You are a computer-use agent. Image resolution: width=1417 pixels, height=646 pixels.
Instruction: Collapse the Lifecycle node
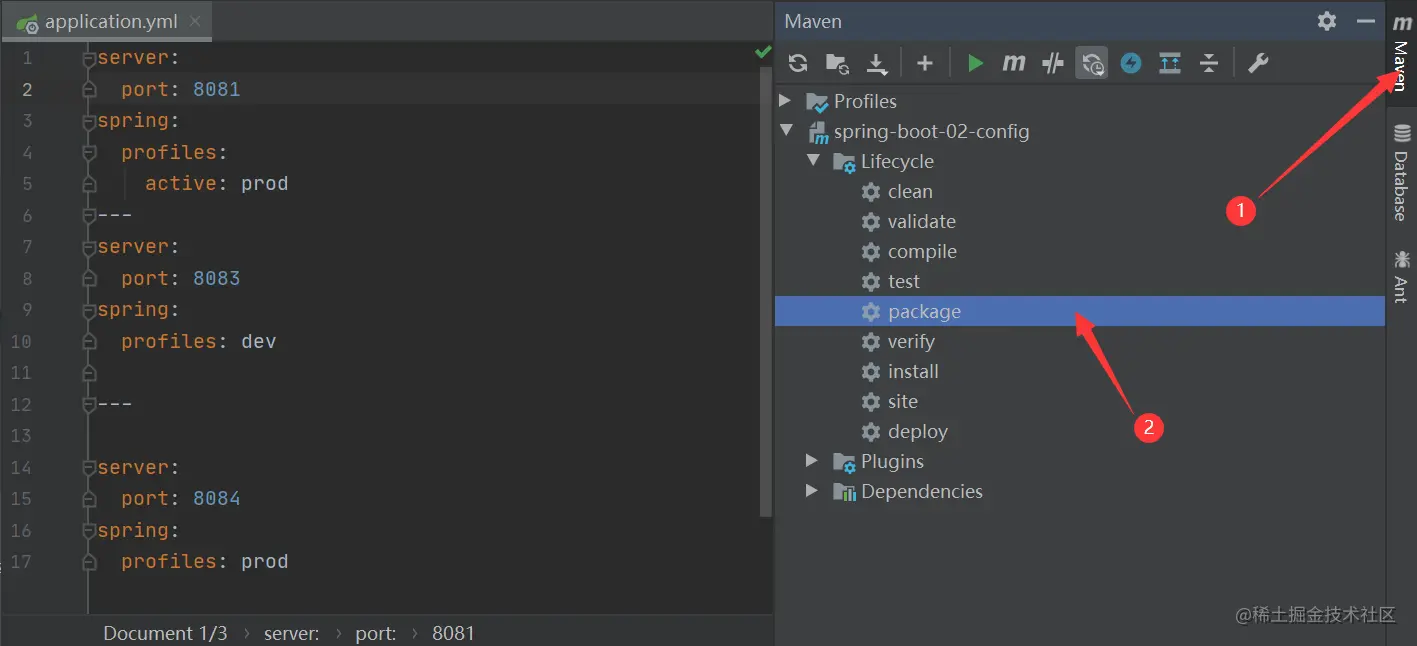(813, 161)
